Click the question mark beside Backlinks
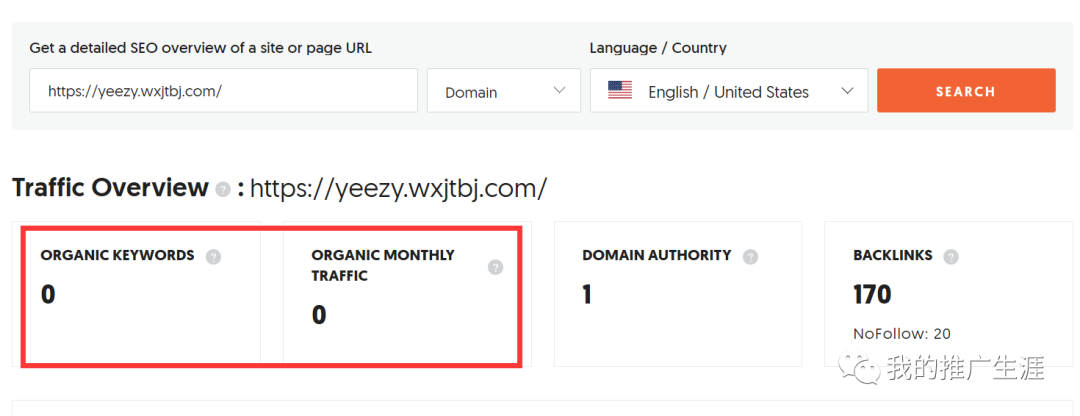Screen dimensions: 1080x416 click(x=950, y=257)
